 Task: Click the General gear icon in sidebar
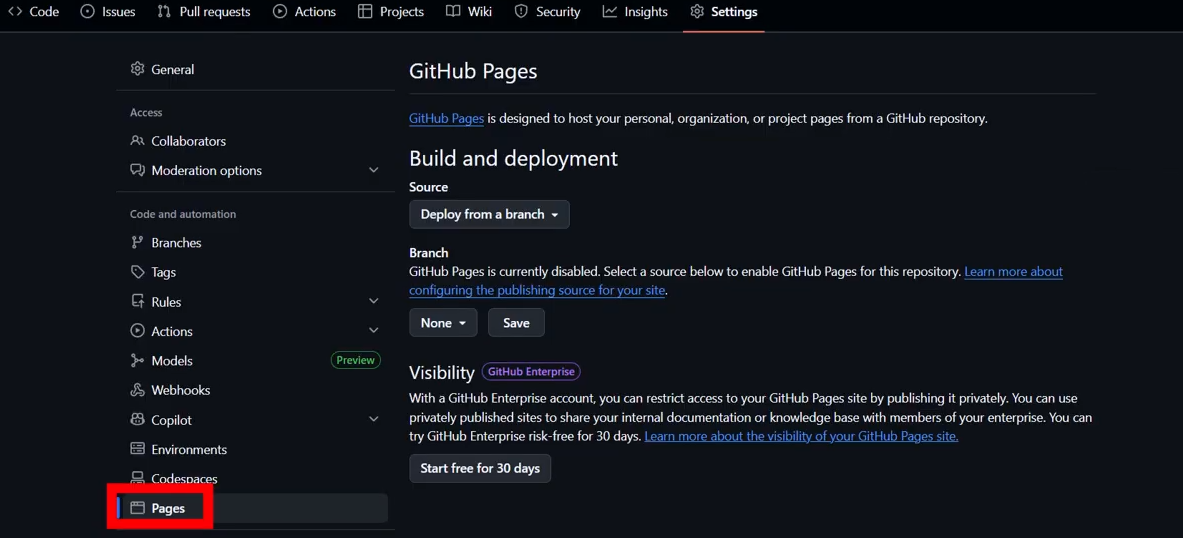coord(137,69)
